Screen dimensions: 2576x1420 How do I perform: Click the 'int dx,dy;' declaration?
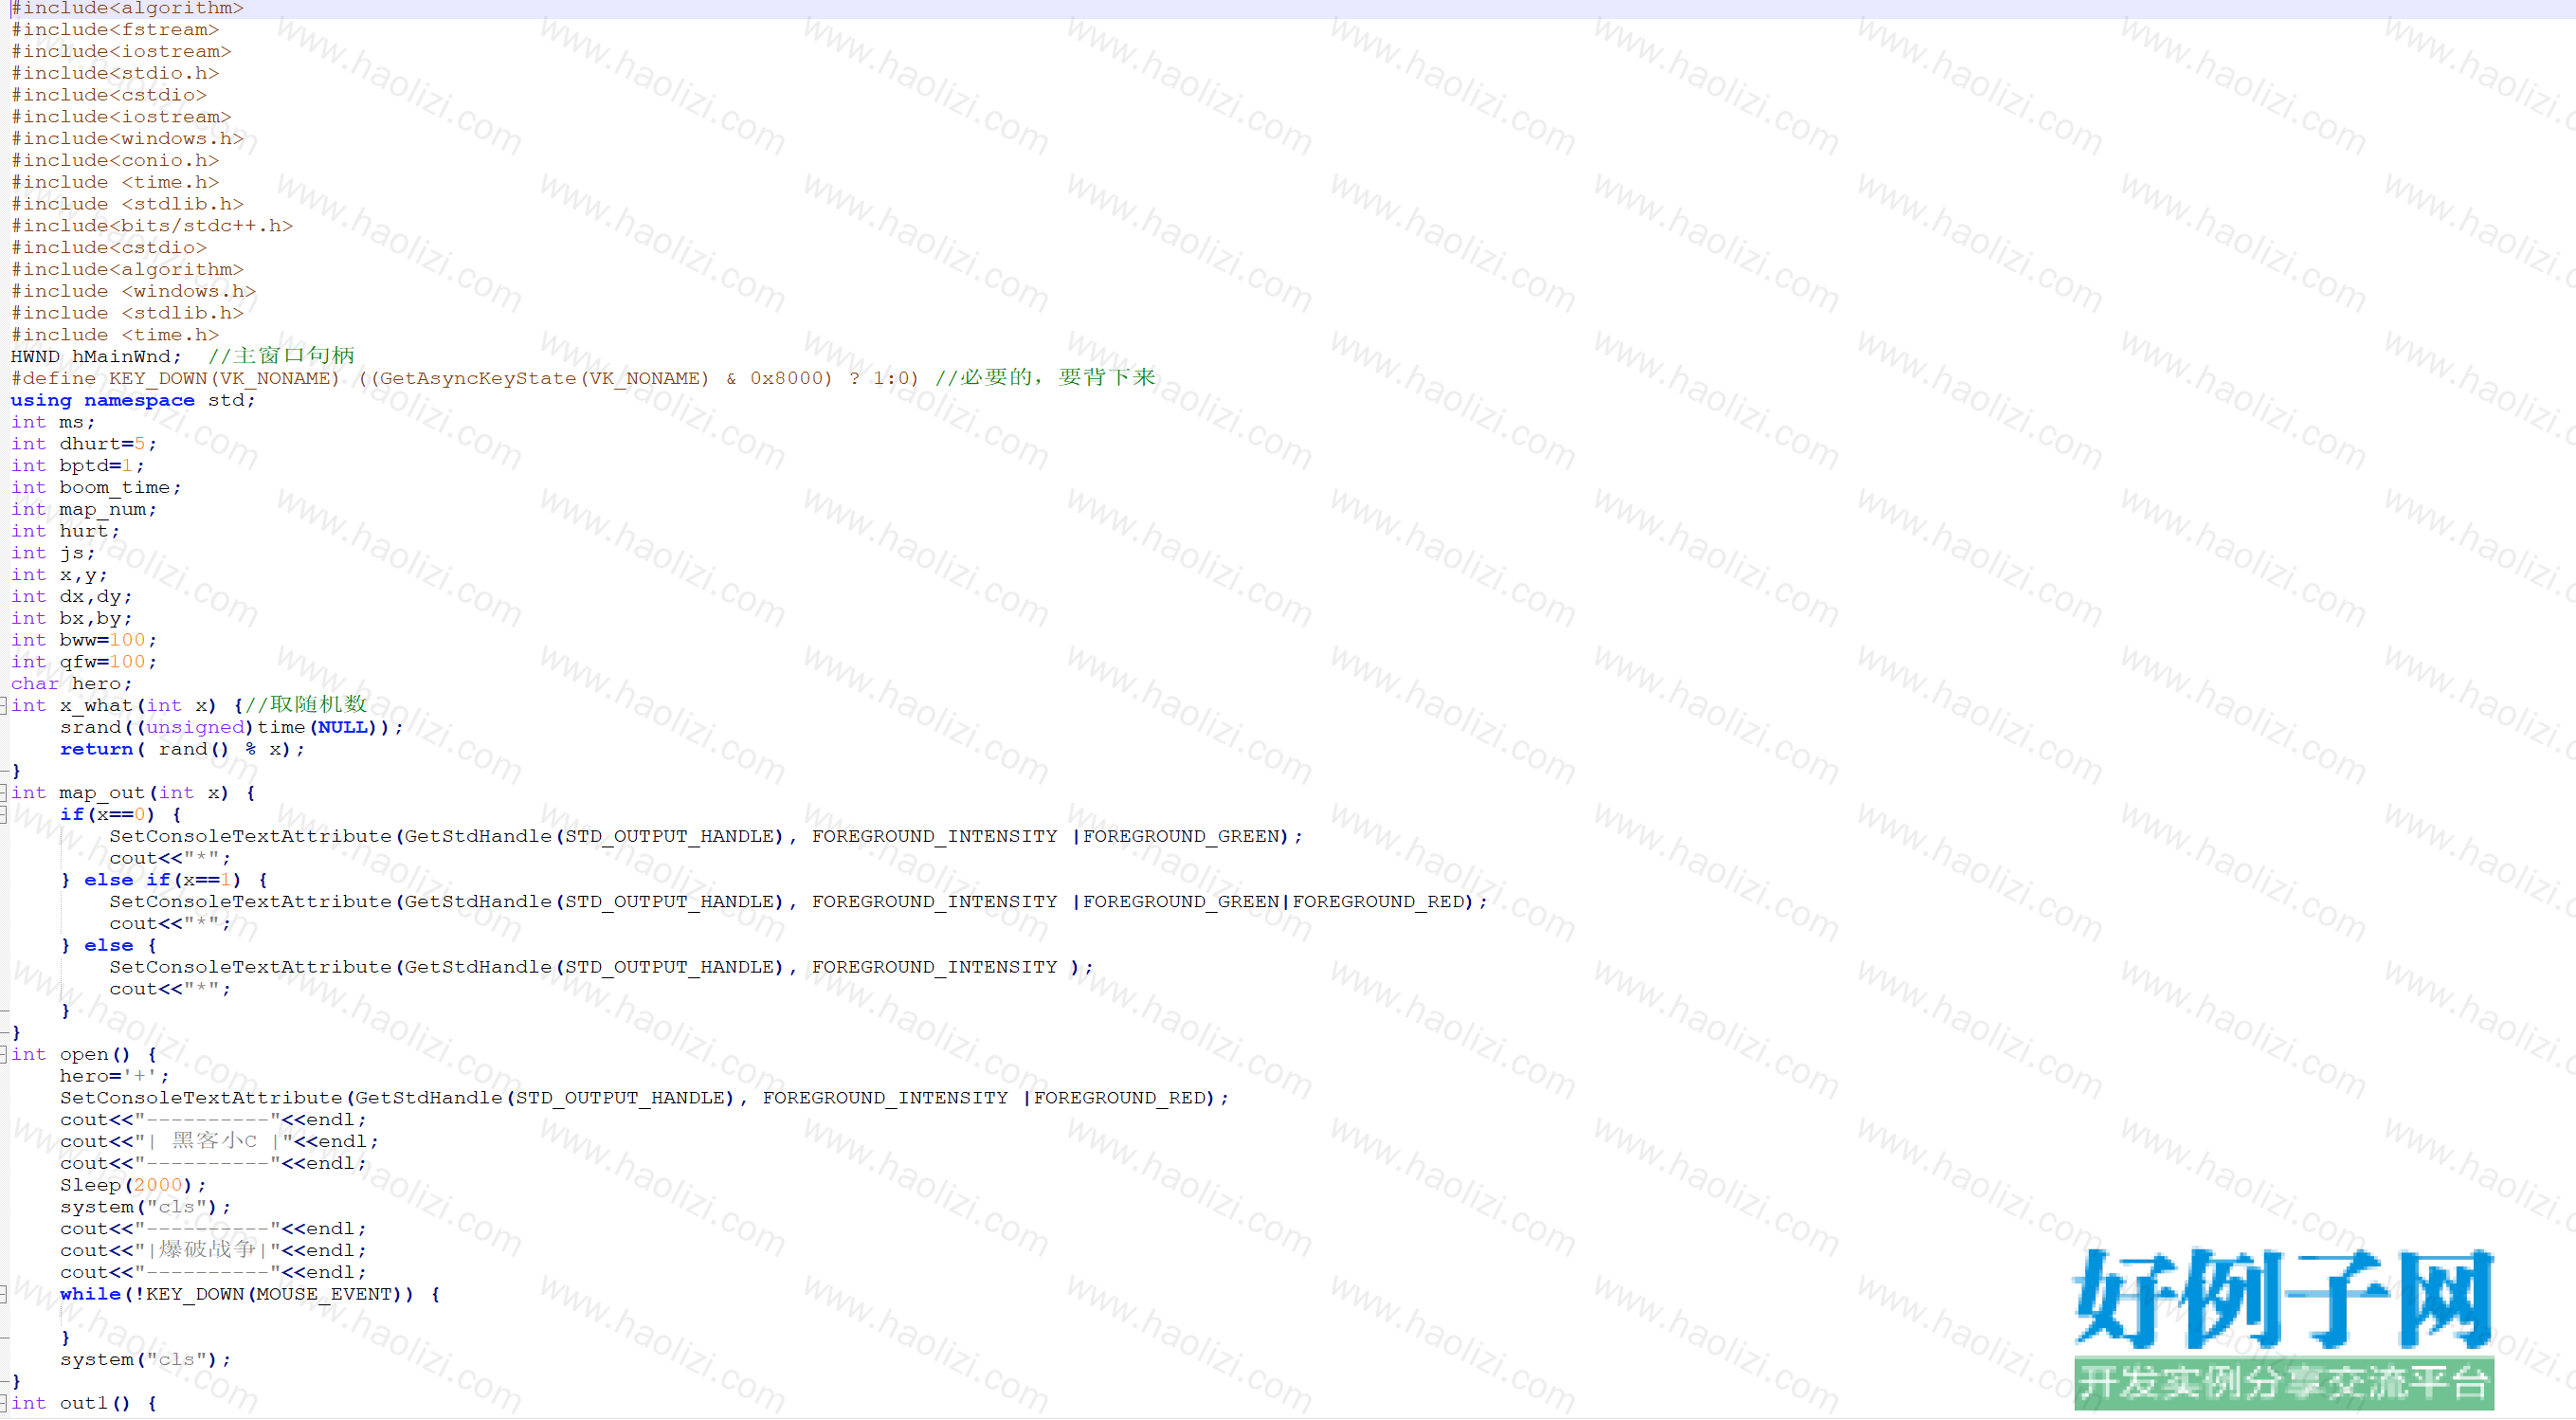71,597
